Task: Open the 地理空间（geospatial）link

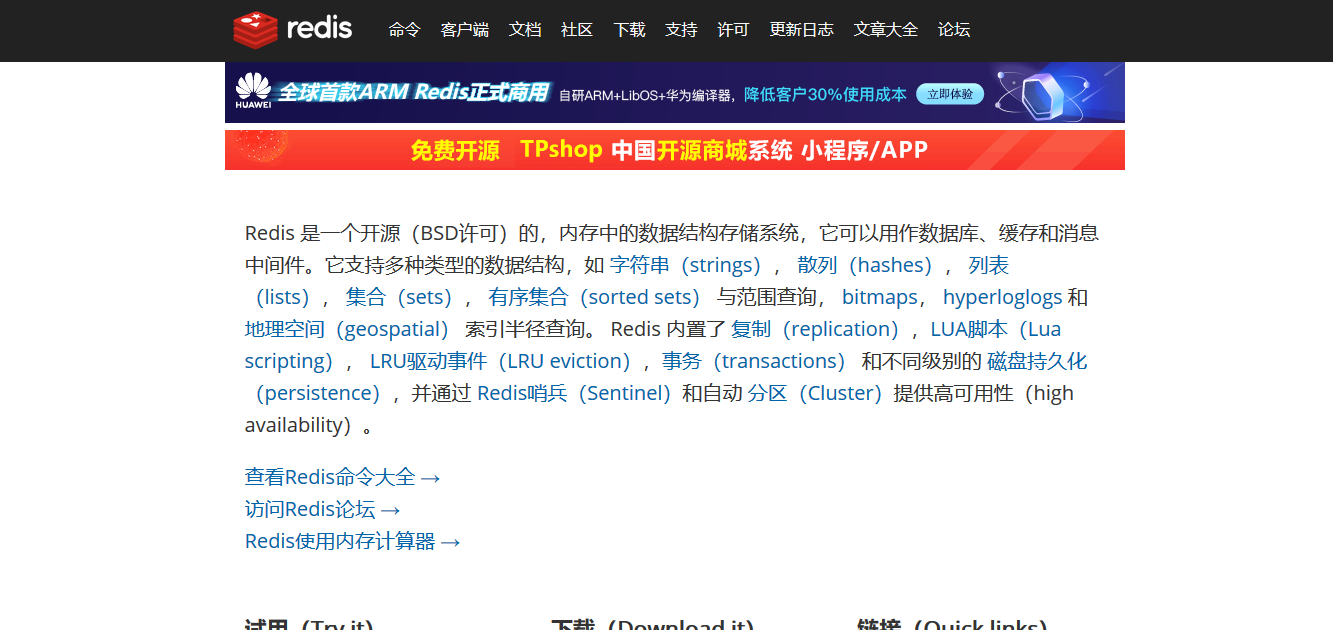Action: coord(350,329)
